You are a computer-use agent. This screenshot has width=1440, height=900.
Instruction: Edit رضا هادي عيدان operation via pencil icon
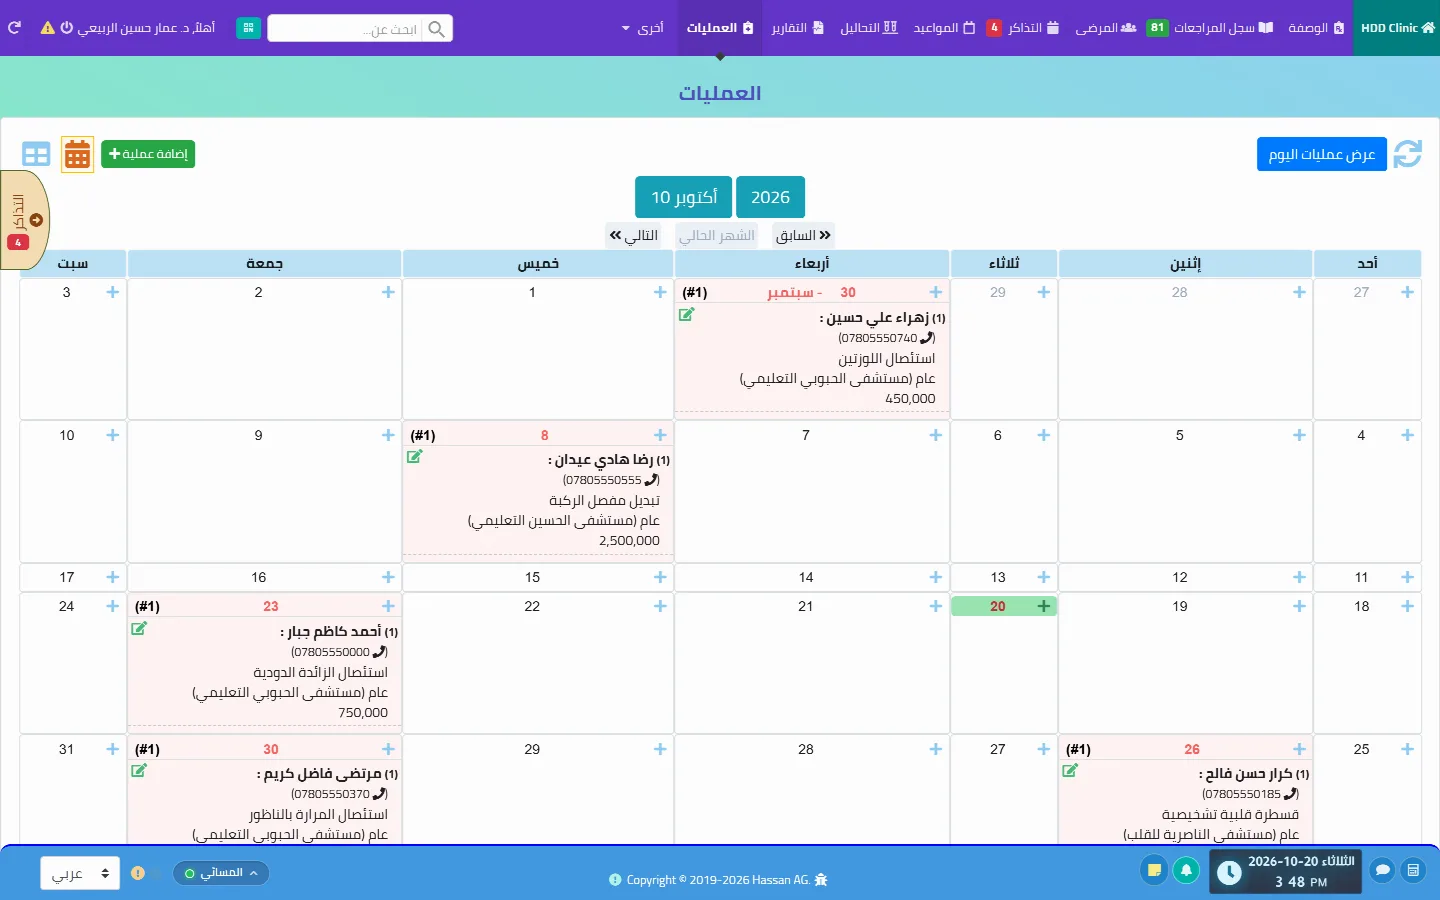tap(415, 457)
